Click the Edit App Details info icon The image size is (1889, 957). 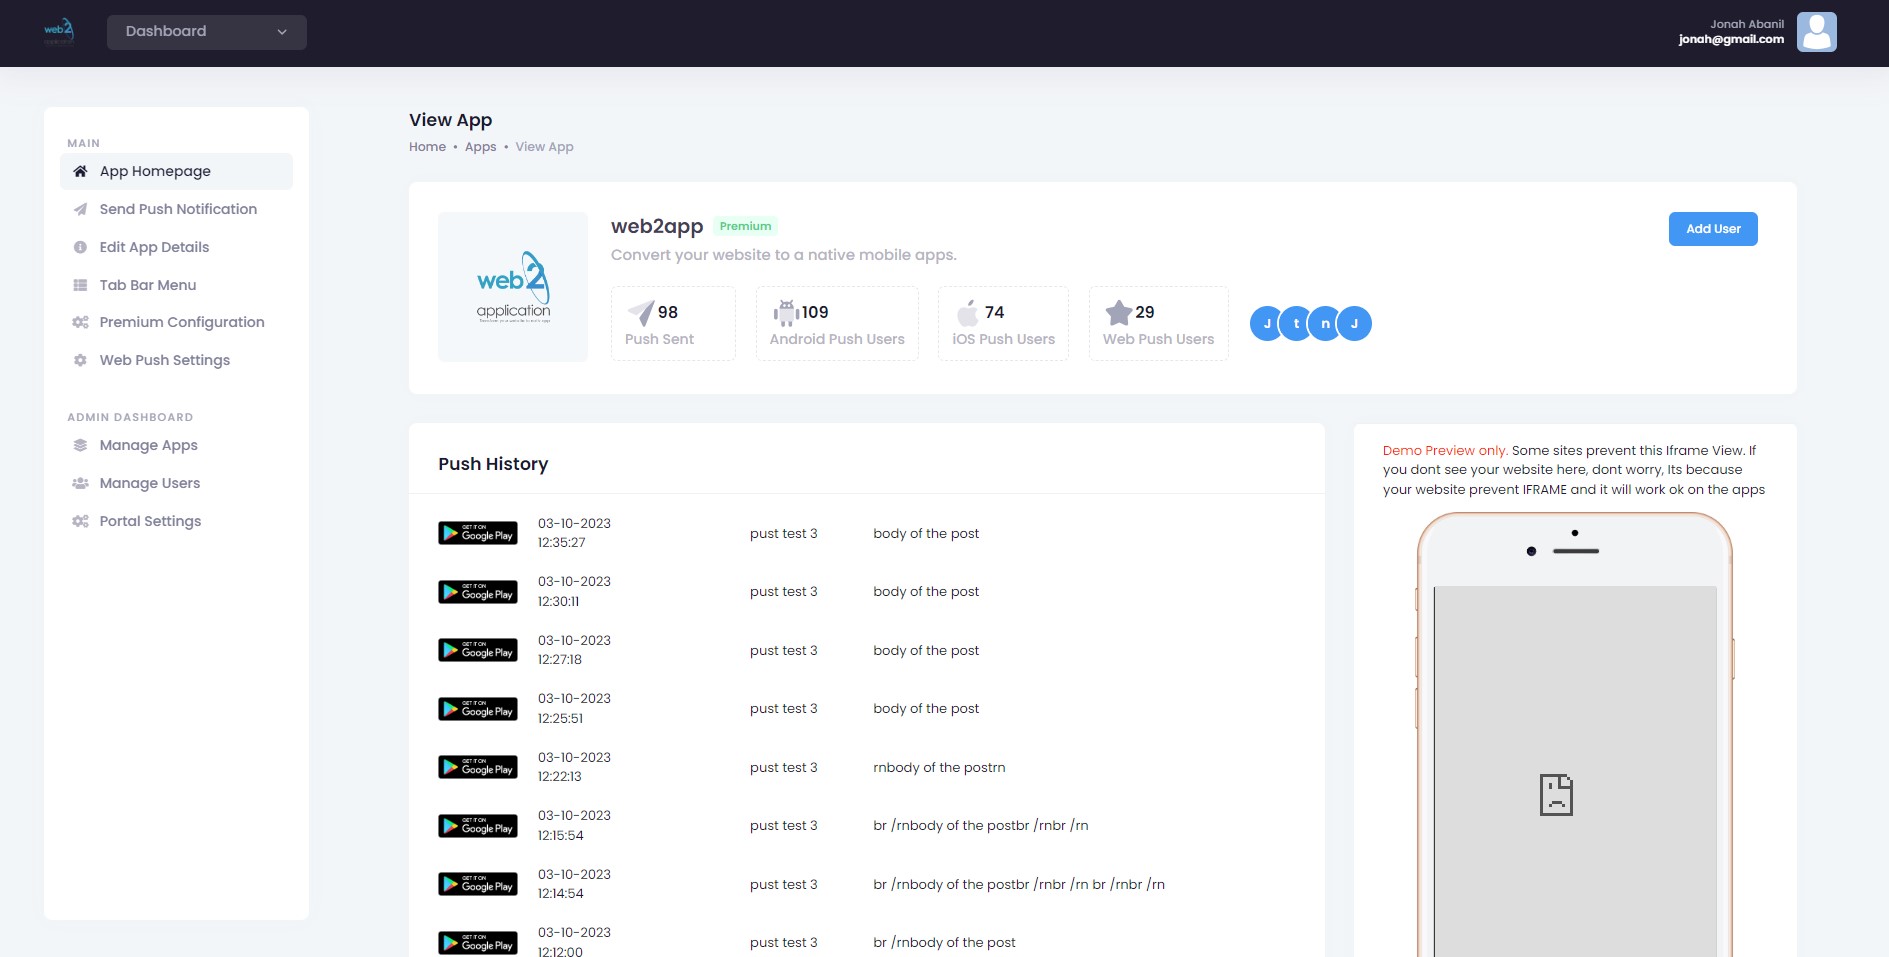(x=80, y=247)
